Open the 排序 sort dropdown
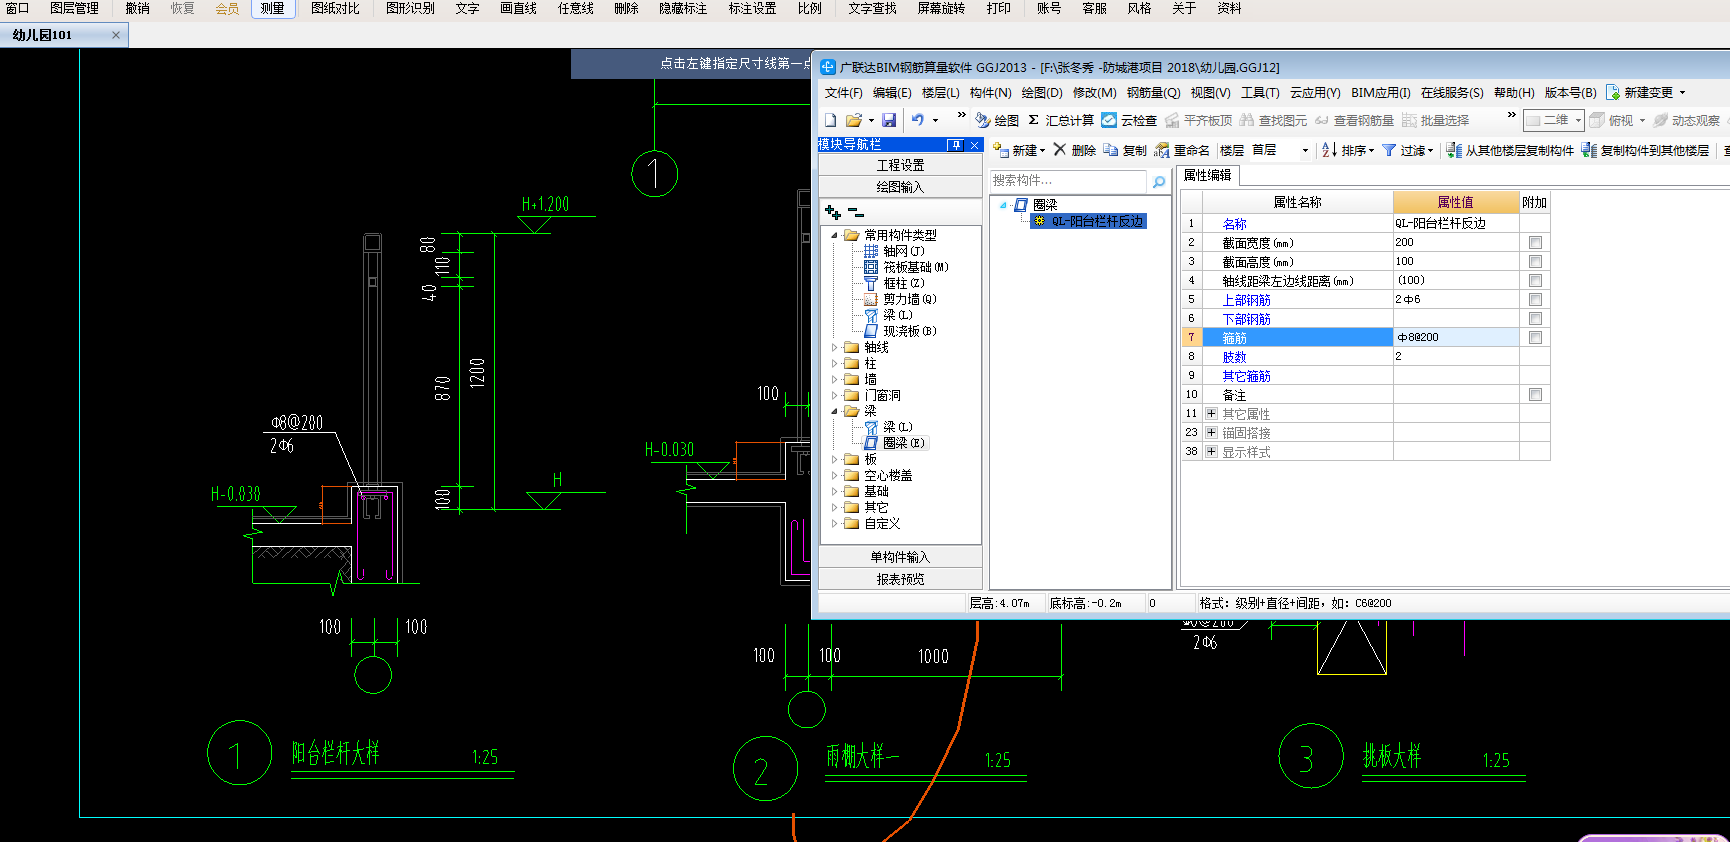This screenshot has width=1730, height=842. tap(1348, 150)
